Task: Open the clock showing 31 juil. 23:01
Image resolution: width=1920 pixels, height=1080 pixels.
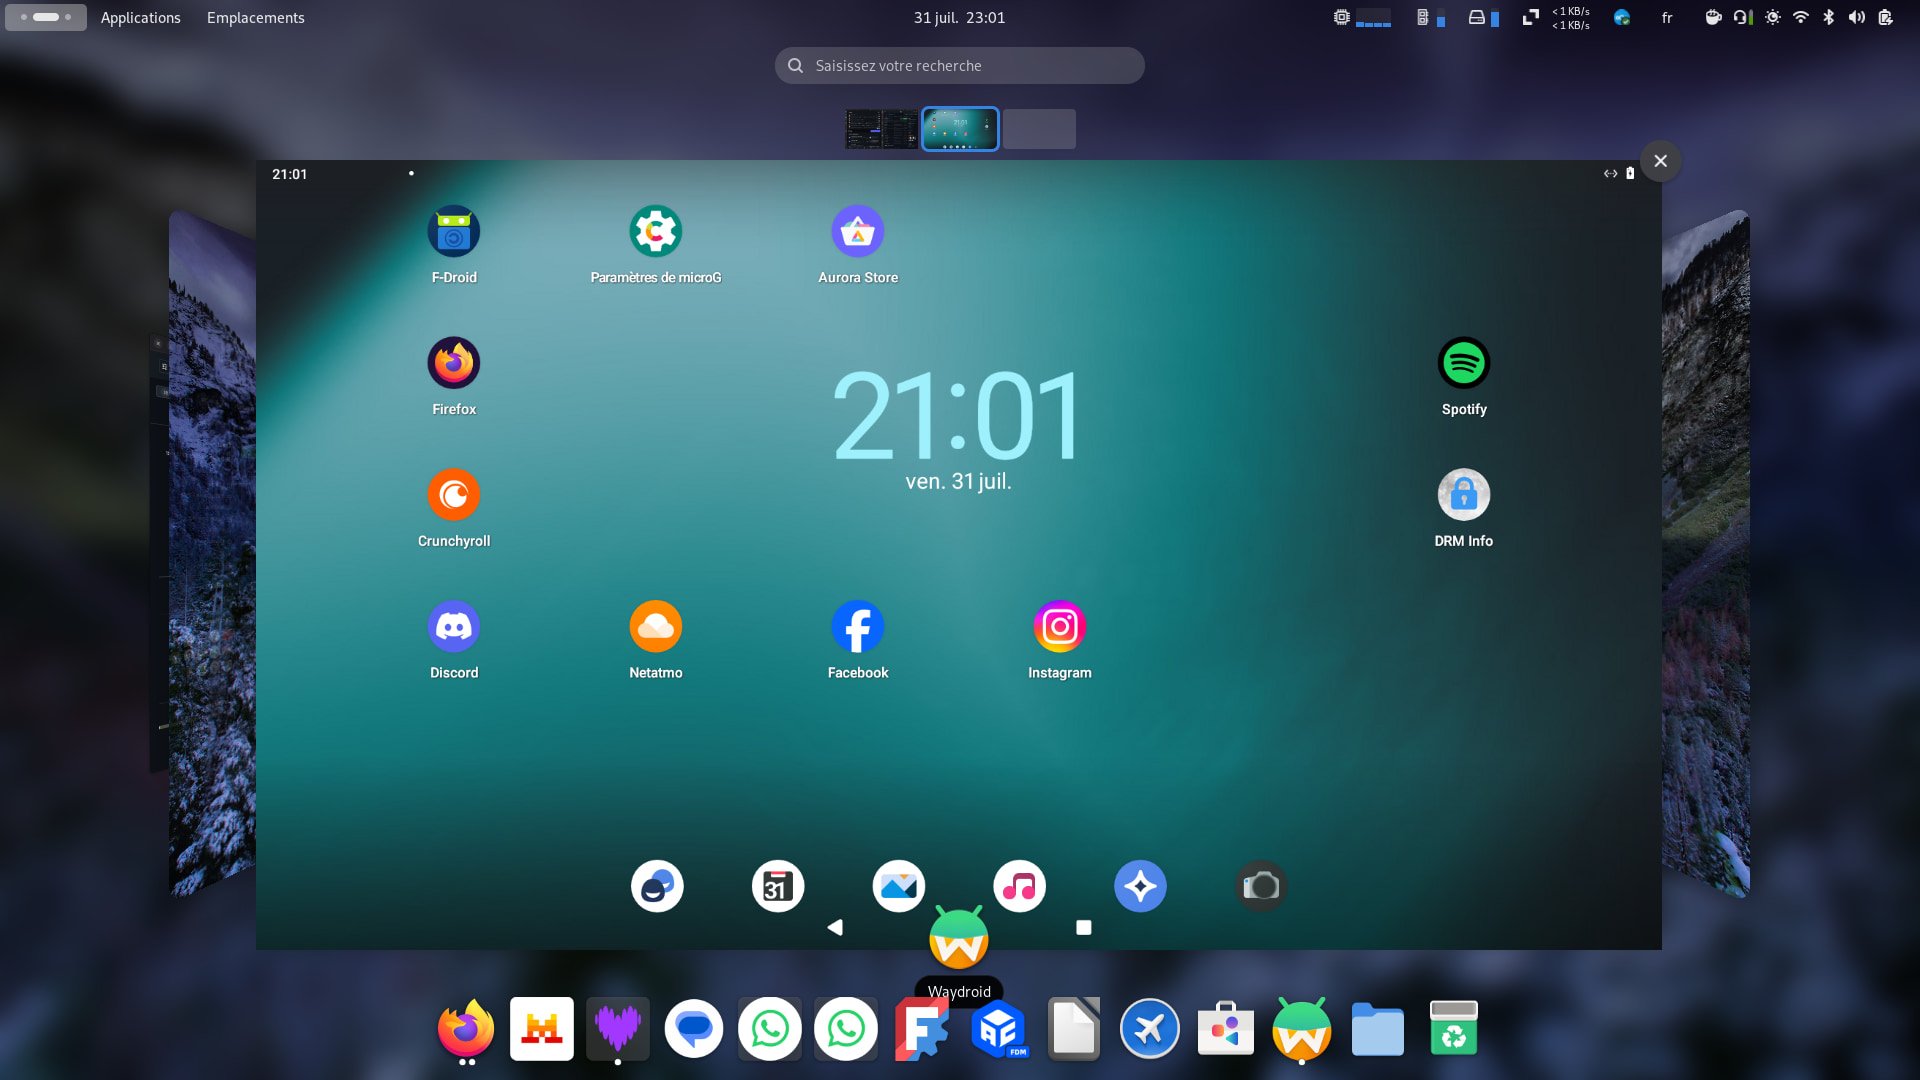Action: [960, 18]
